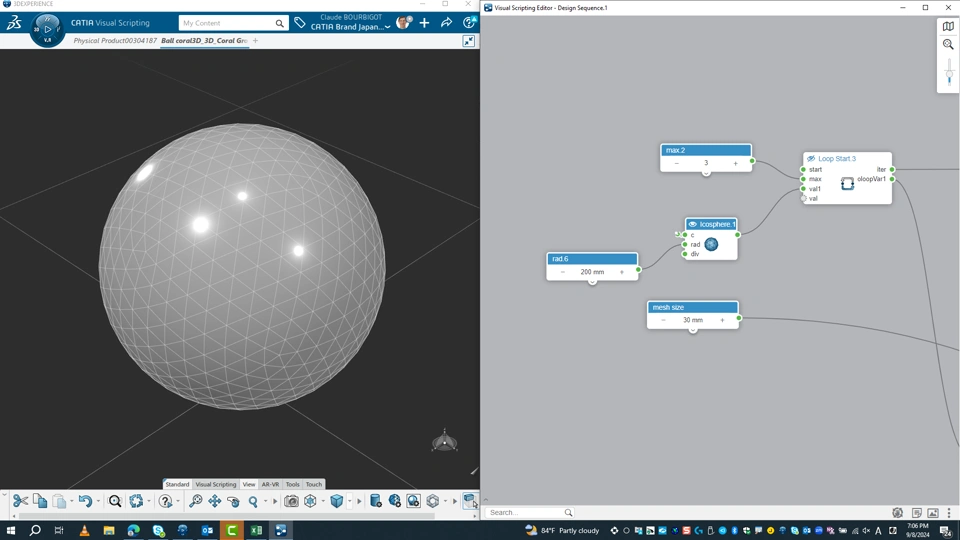The width and height of the screenshot is (960, 540).
Task: Adjust the editor zoom slider handle
Action: pos(949,75)
